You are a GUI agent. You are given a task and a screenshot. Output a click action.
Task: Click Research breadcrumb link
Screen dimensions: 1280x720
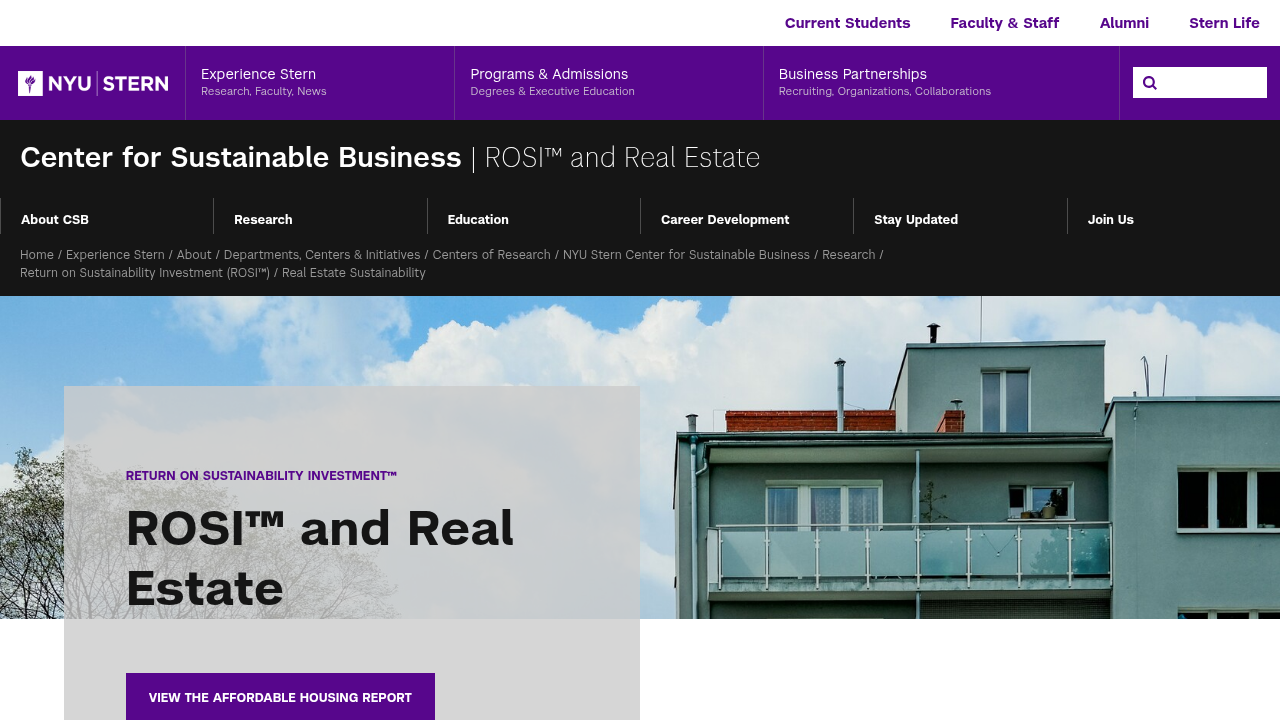coord(848,255)
